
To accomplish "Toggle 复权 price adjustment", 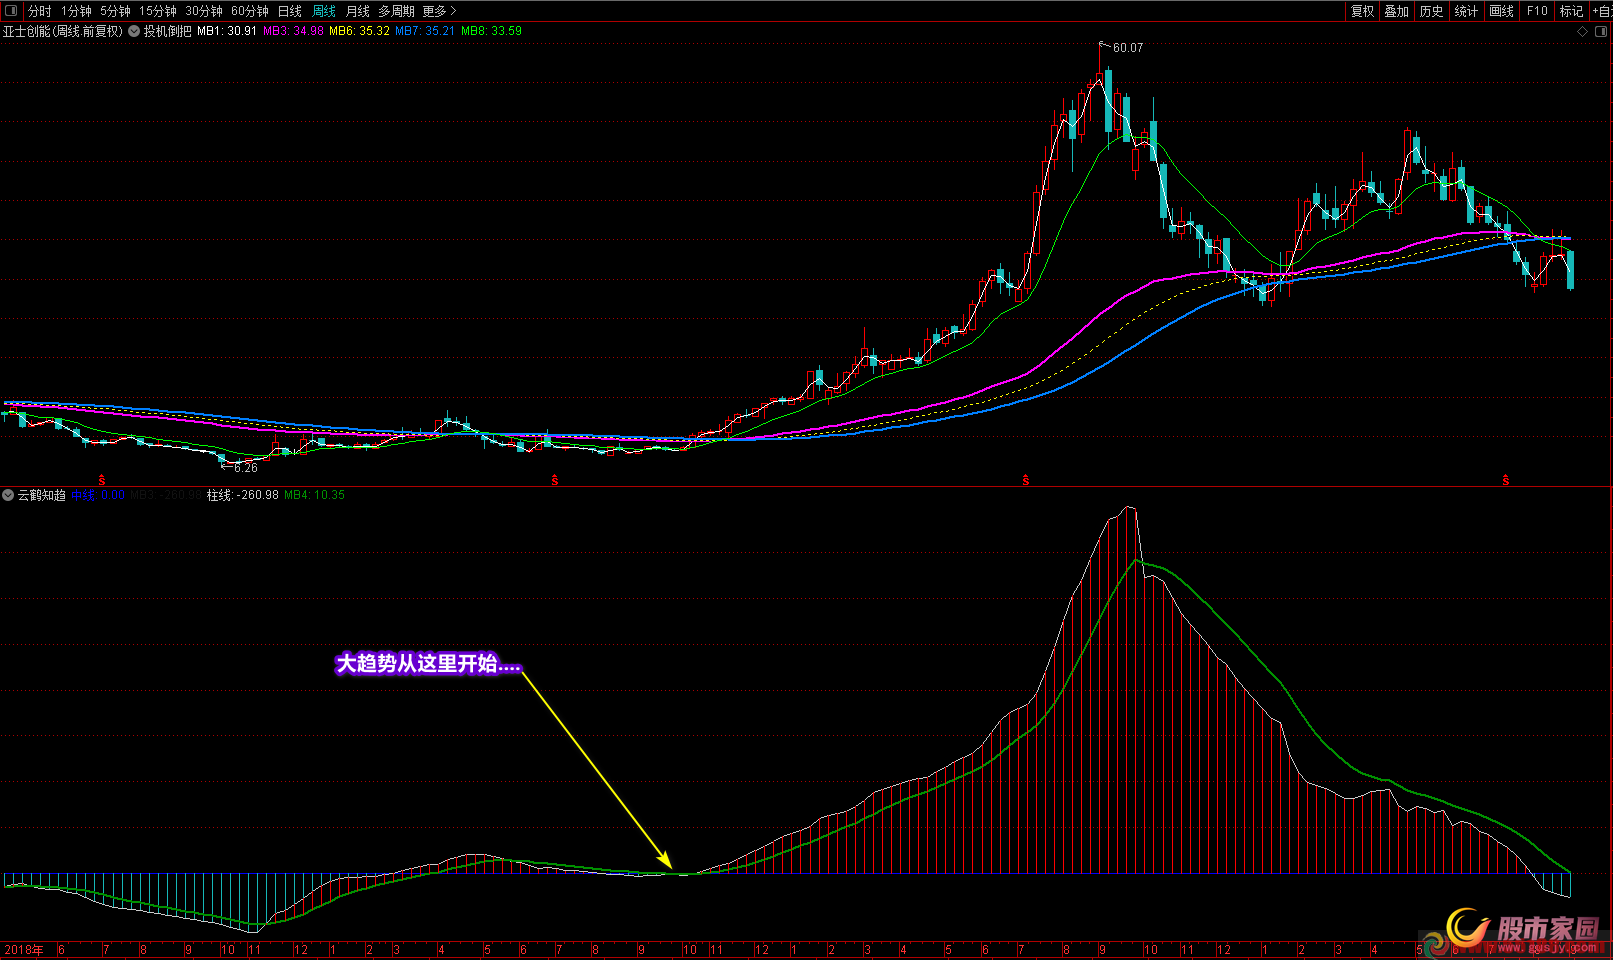I will pyautogui.click(x=1362, y=11).
